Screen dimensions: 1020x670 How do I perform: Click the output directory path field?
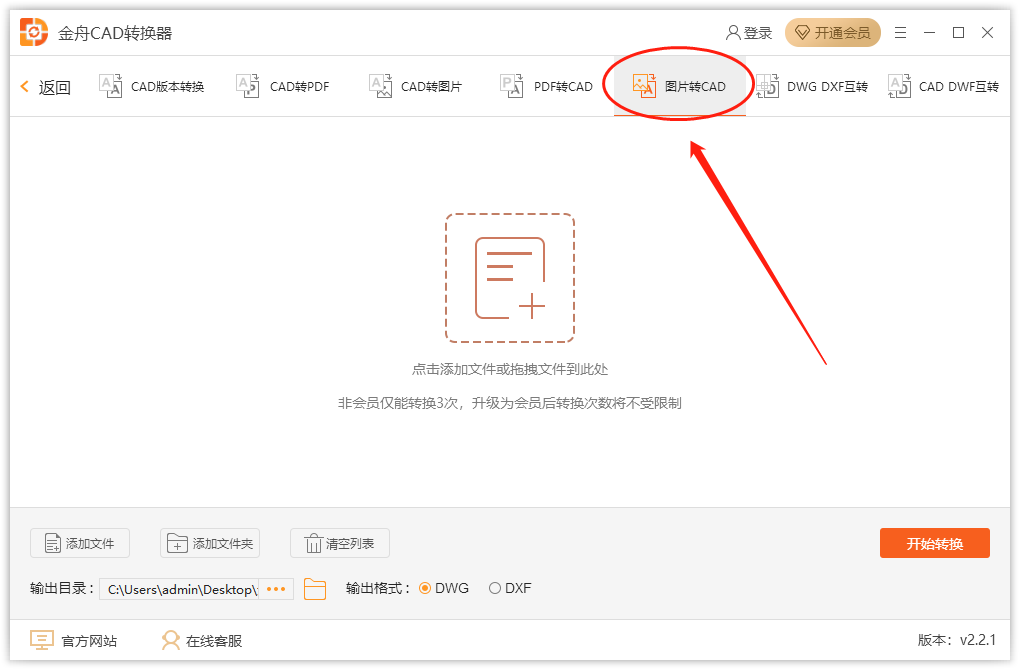coord(179,589)
